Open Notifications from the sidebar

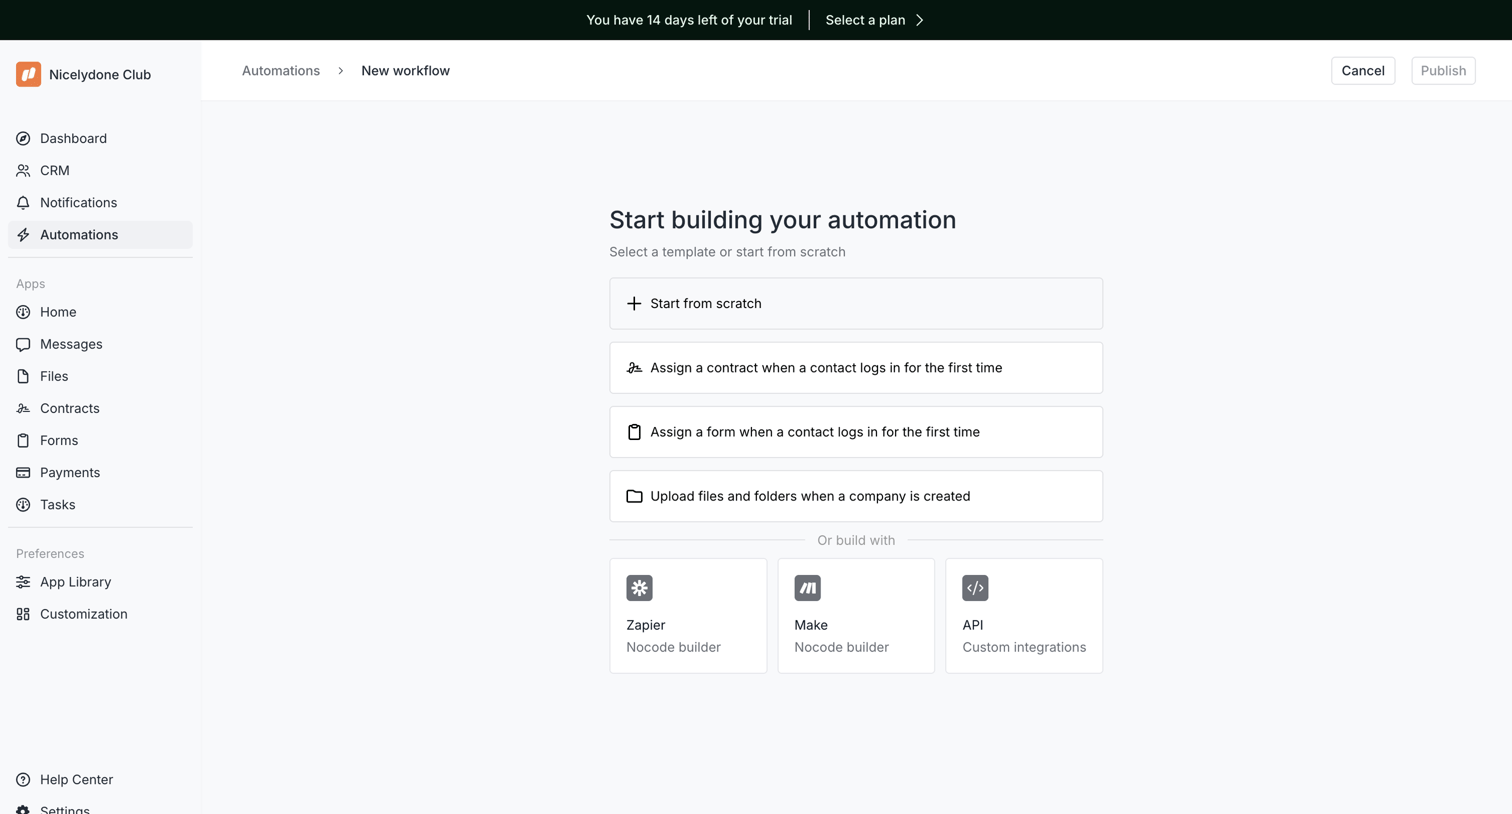tap(100, 202)
